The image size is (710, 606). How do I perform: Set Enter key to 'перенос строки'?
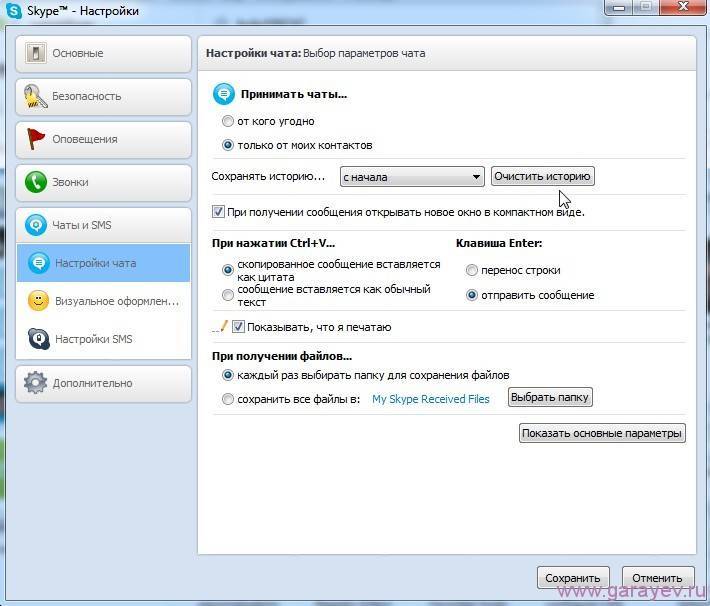tap(471, 270)
